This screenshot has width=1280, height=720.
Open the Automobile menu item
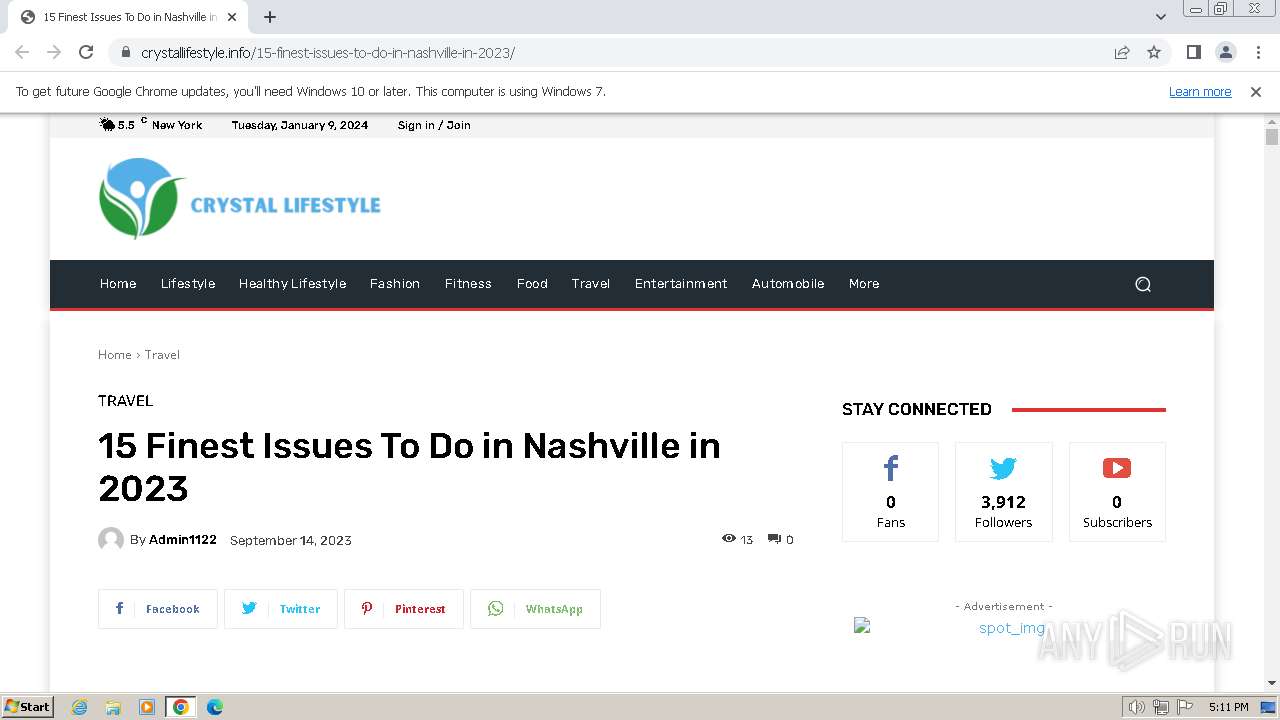788,284
